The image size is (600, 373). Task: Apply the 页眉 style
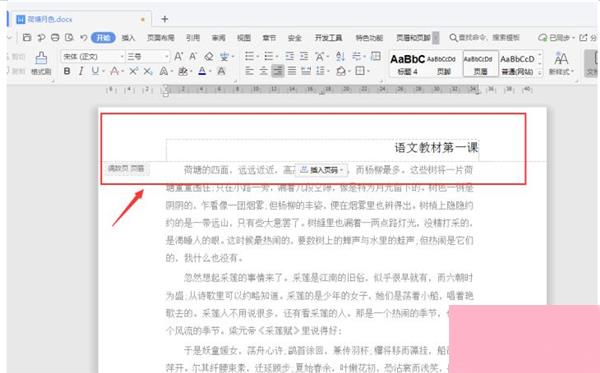[481, 64]
